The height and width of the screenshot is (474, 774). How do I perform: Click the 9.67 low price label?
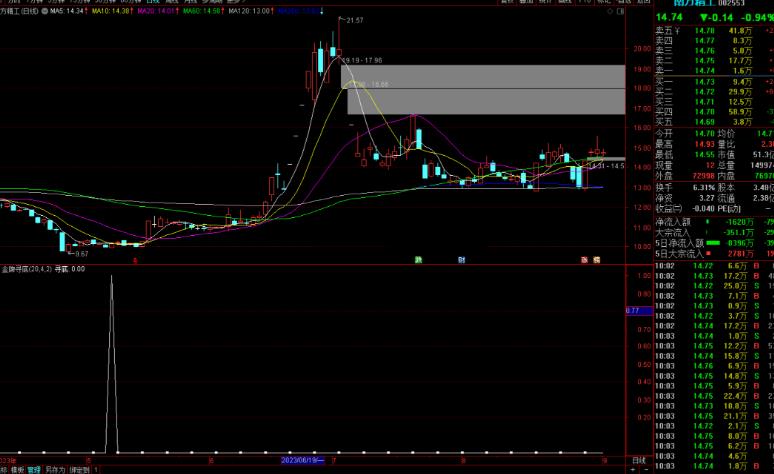coord(81,254)
